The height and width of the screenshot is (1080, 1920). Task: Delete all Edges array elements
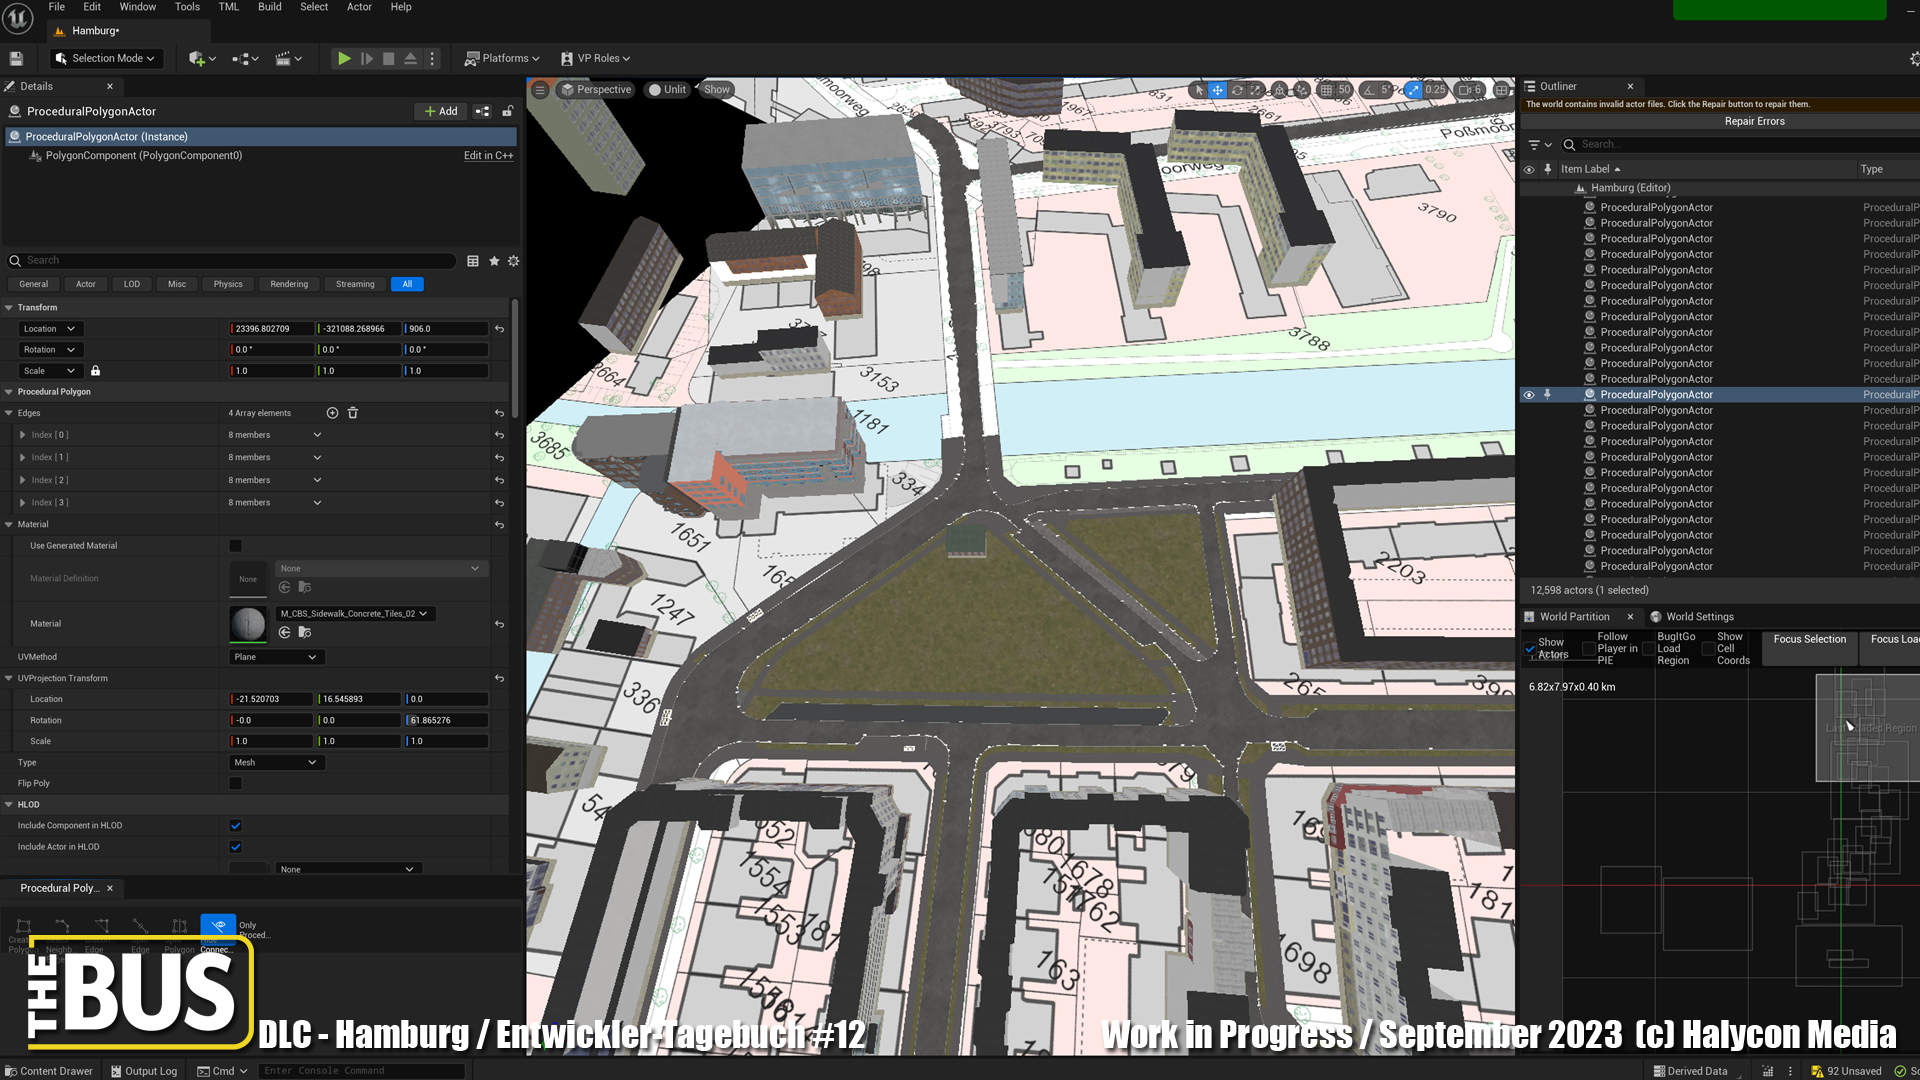pos(353,413)
